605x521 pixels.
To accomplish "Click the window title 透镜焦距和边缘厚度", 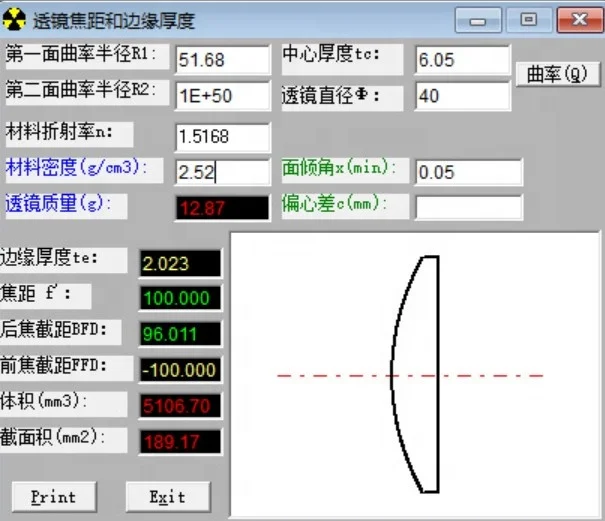I will pos(114,20).
